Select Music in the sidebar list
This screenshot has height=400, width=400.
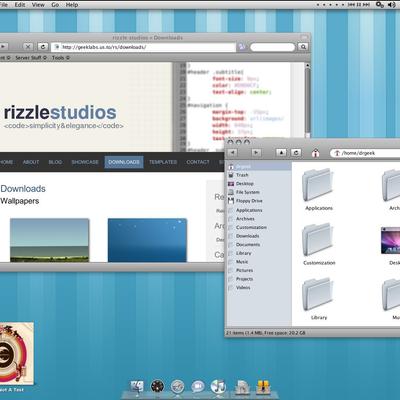tap(242, 262)
